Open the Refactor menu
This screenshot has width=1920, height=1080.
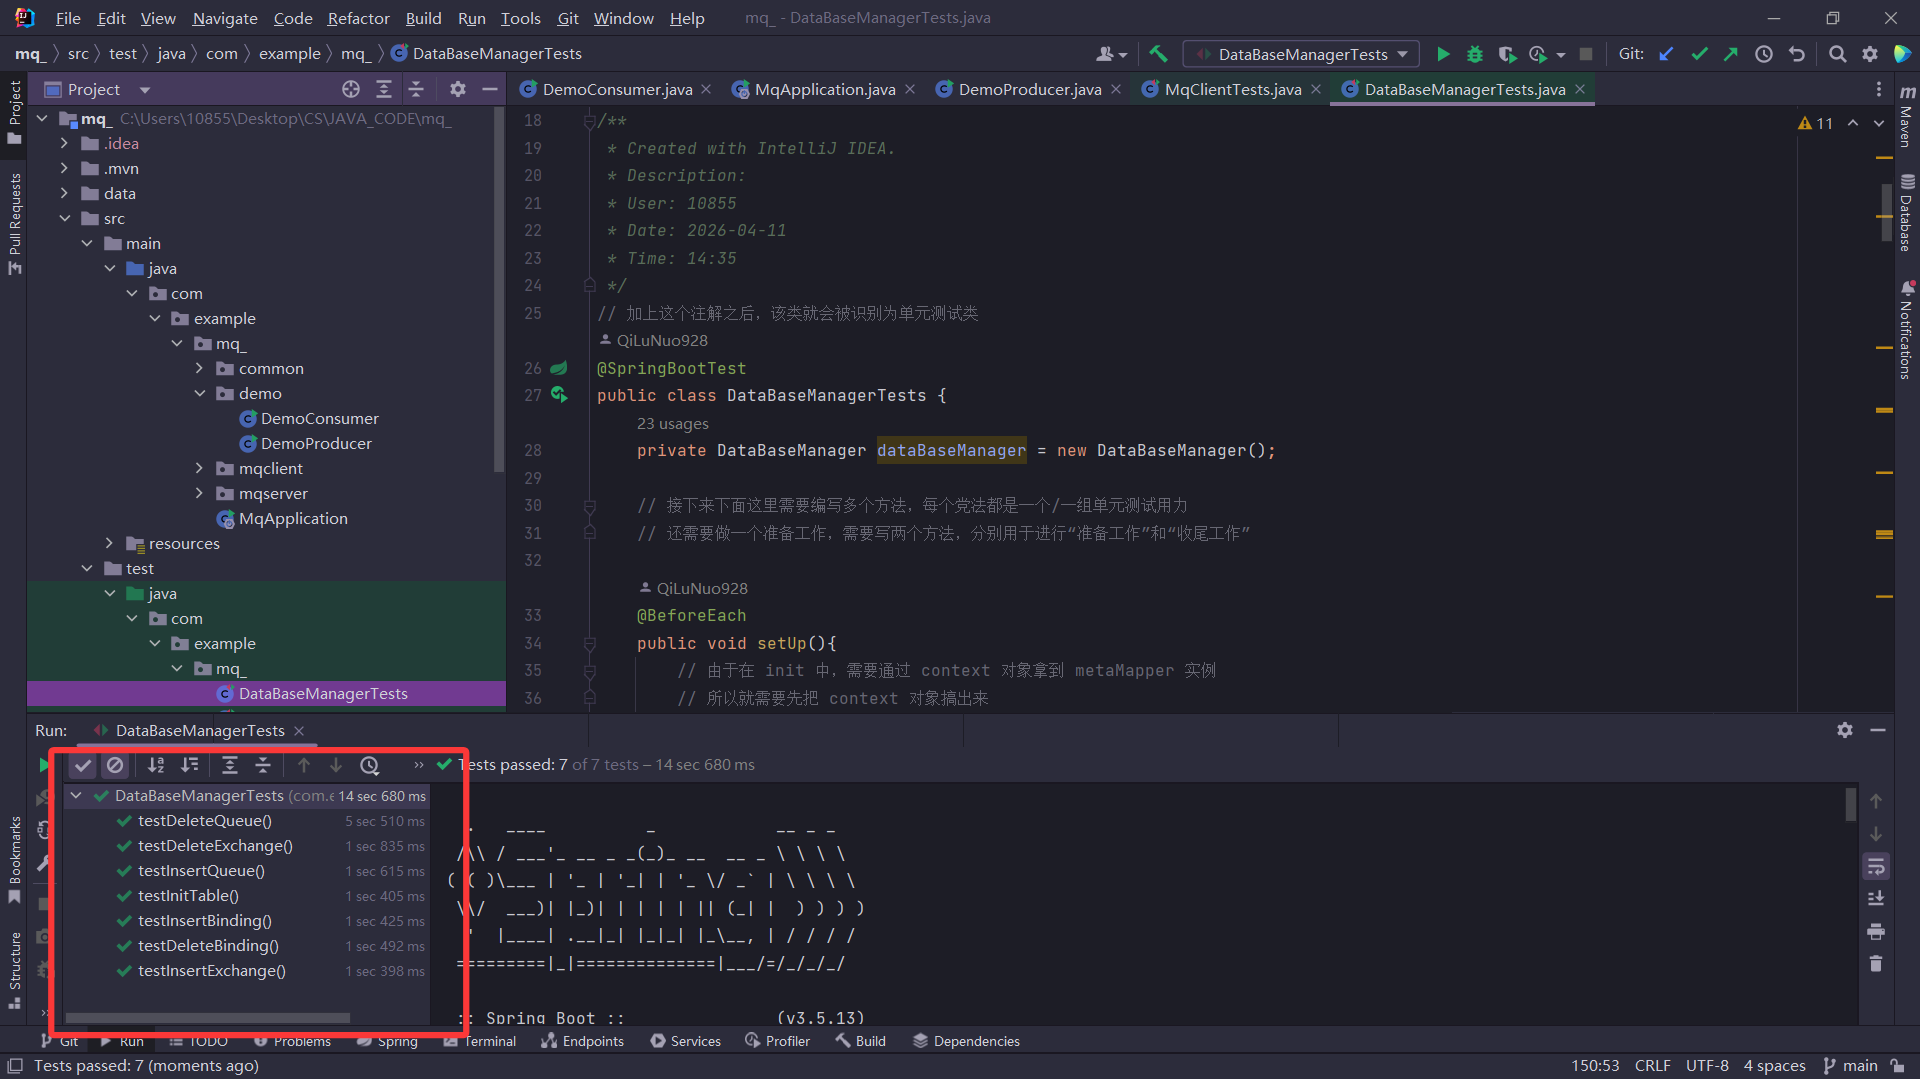point(358,18)
